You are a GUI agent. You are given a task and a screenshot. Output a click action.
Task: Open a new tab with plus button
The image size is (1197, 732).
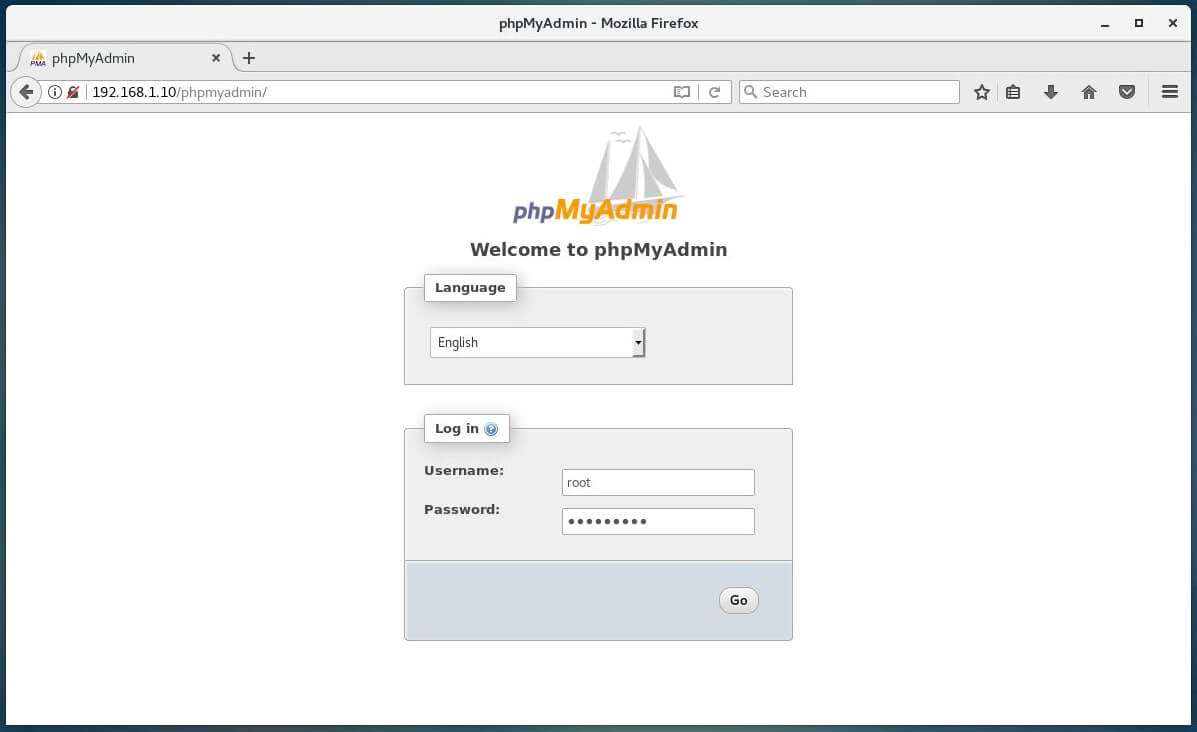(249, 58)
